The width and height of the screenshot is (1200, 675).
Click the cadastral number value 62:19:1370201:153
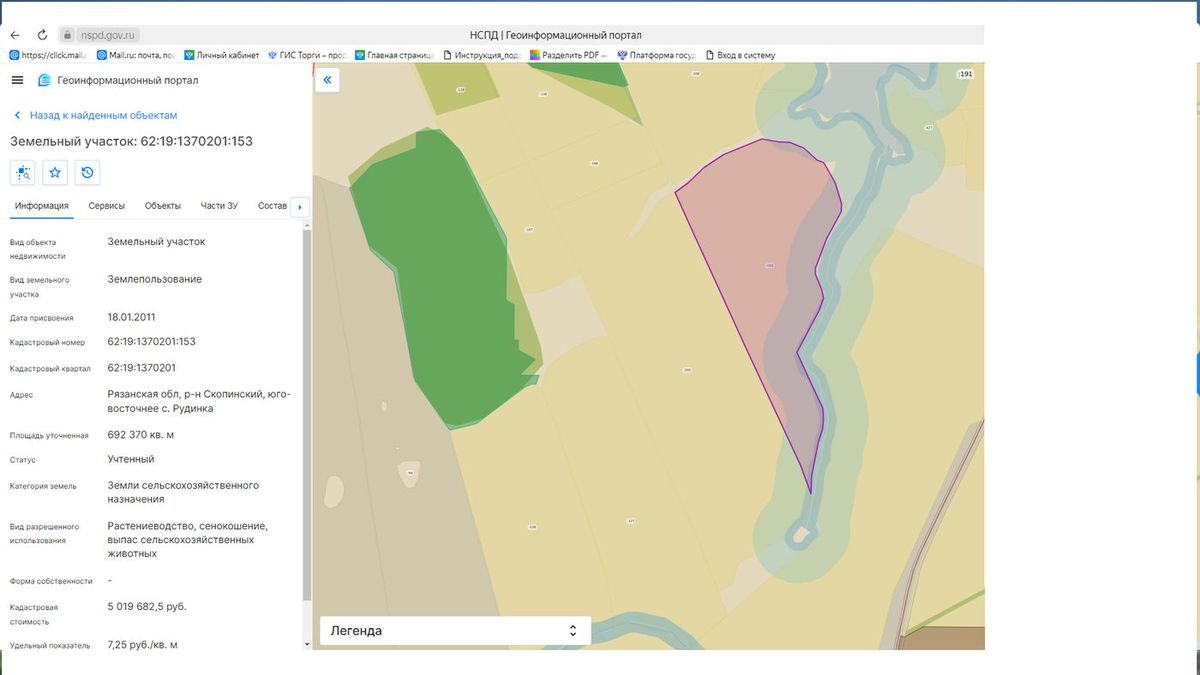coord(152,342)
